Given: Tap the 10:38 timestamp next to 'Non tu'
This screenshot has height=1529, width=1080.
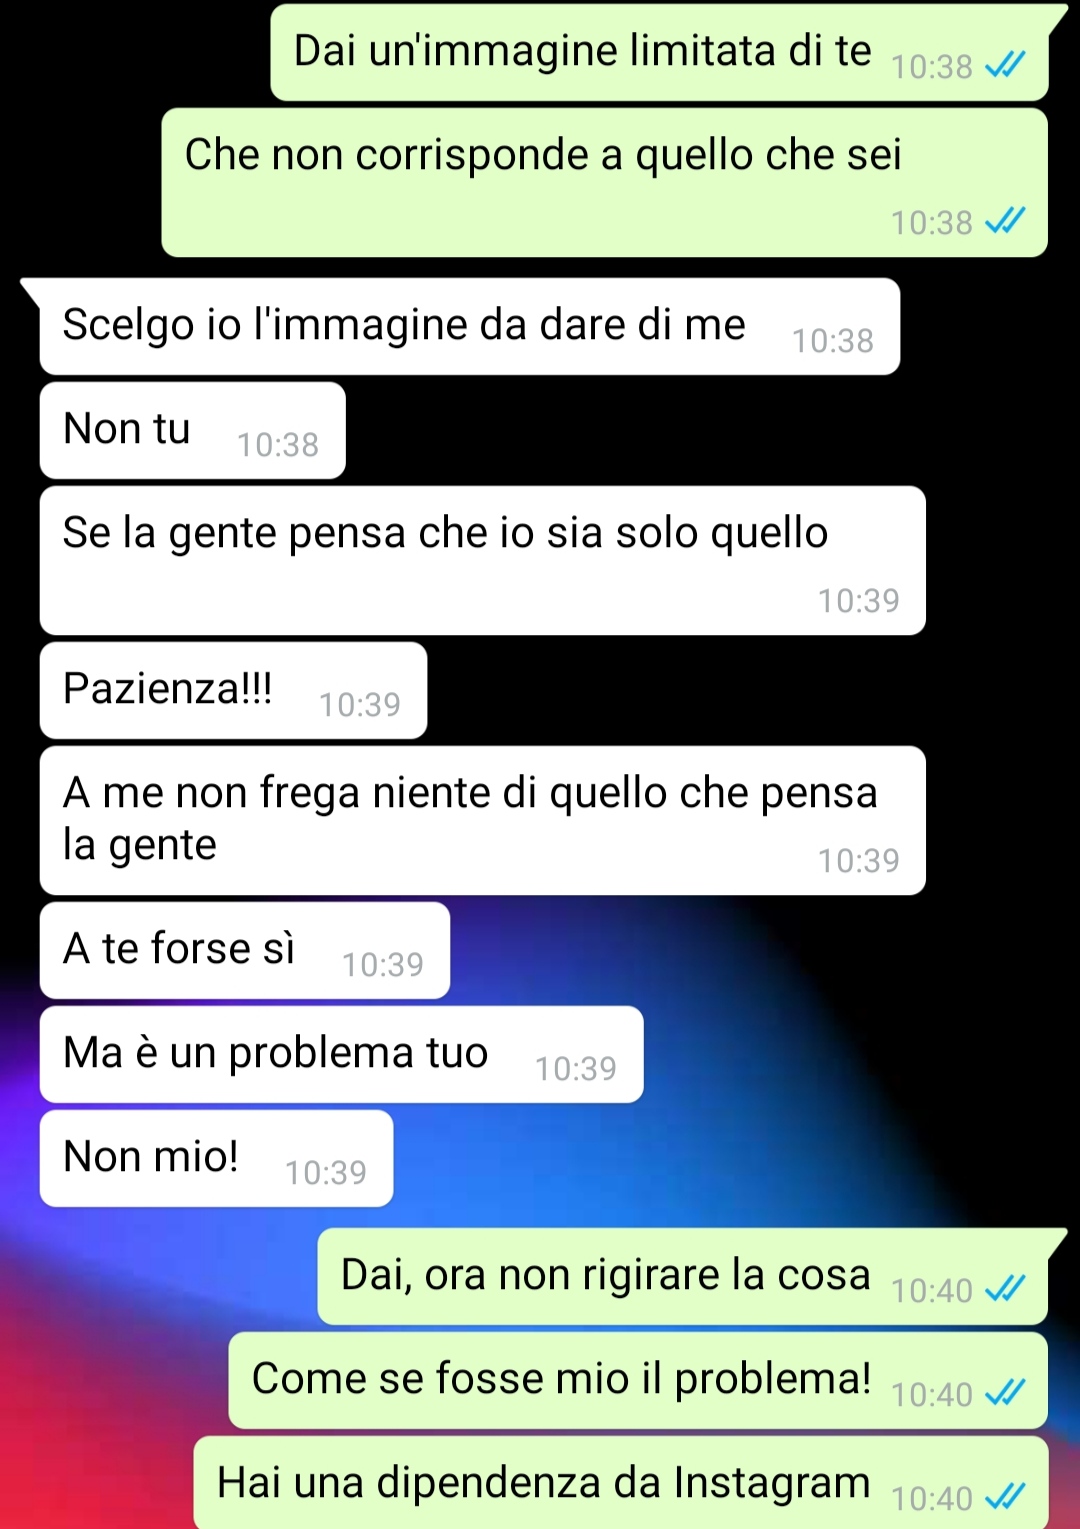Looking at the screenshot, I should 278,445.
